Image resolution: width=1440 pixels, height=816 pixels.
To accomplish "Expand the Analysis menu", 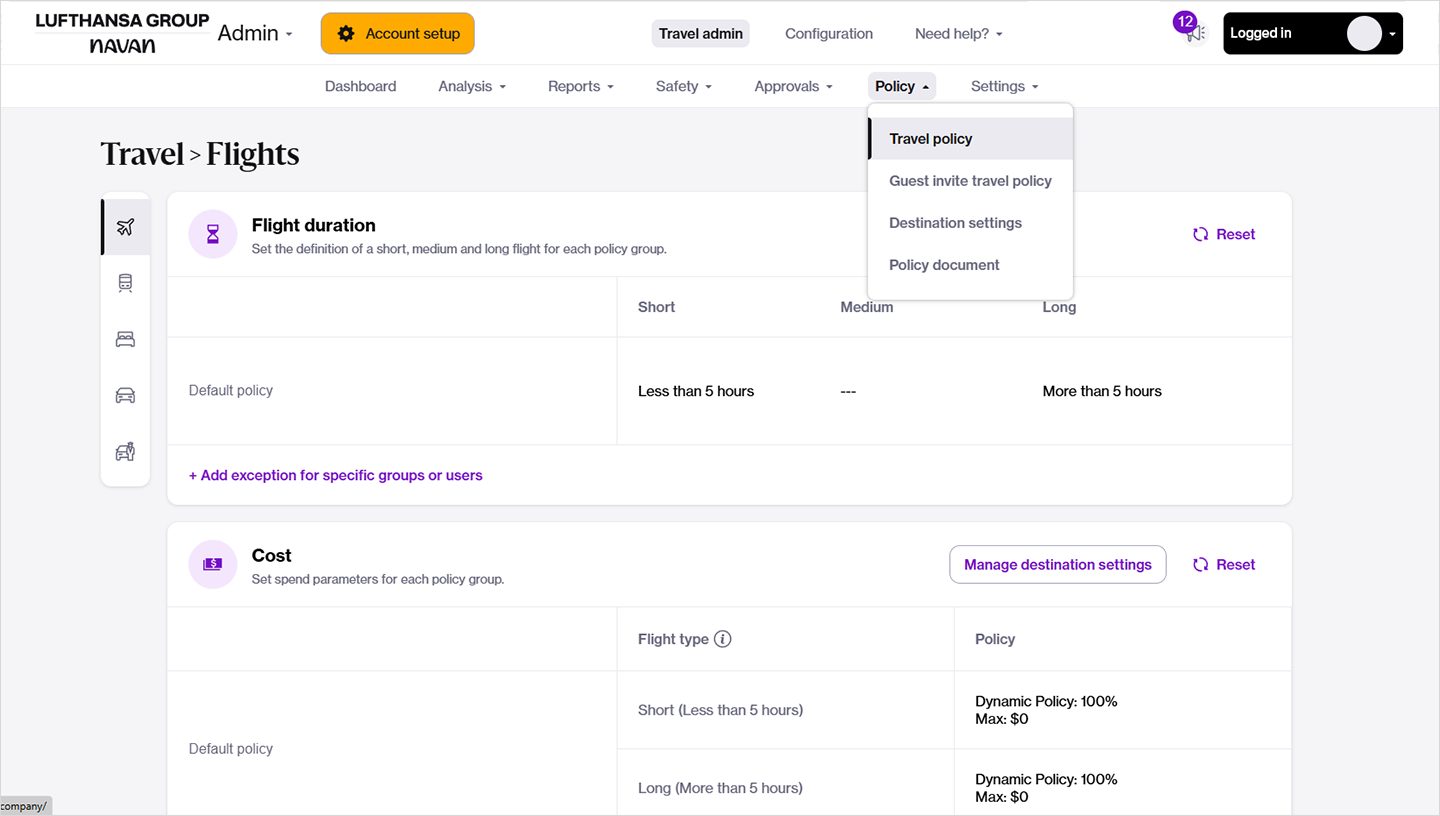I will [x=472, y=86].
